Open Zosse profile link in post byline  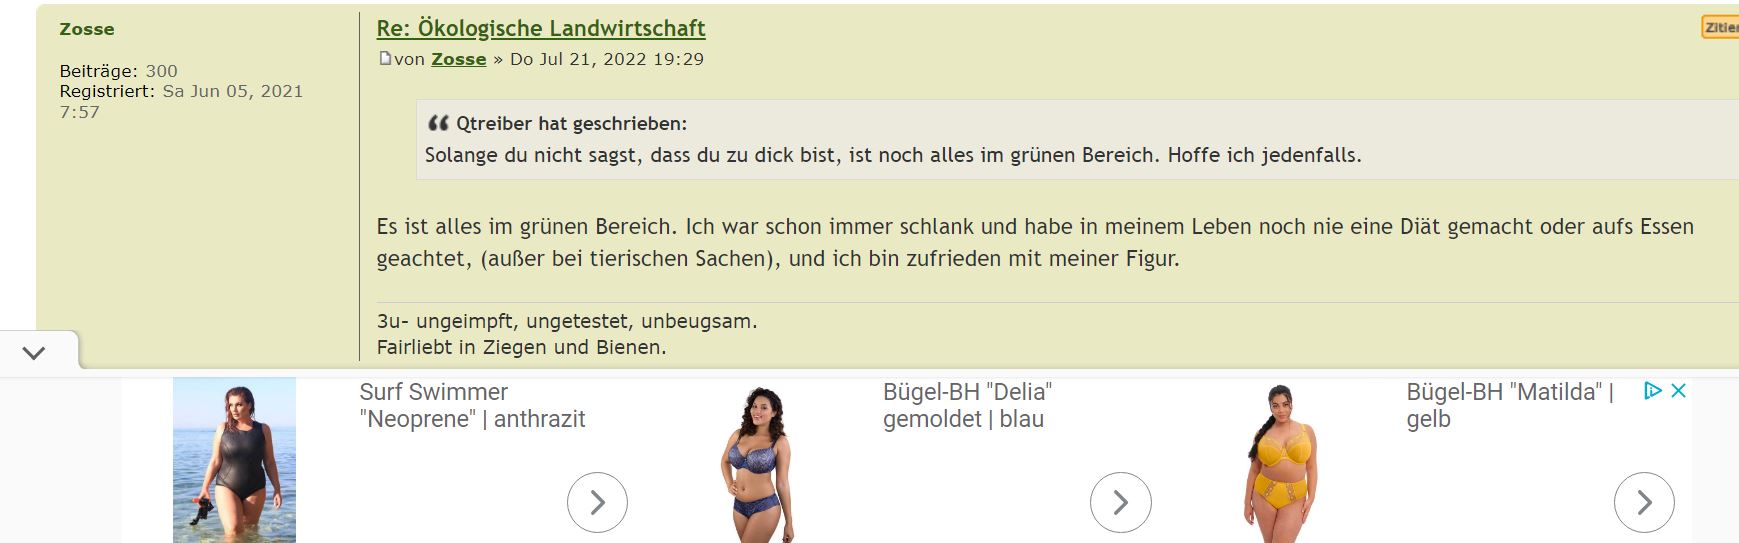(x=459, y=59)
